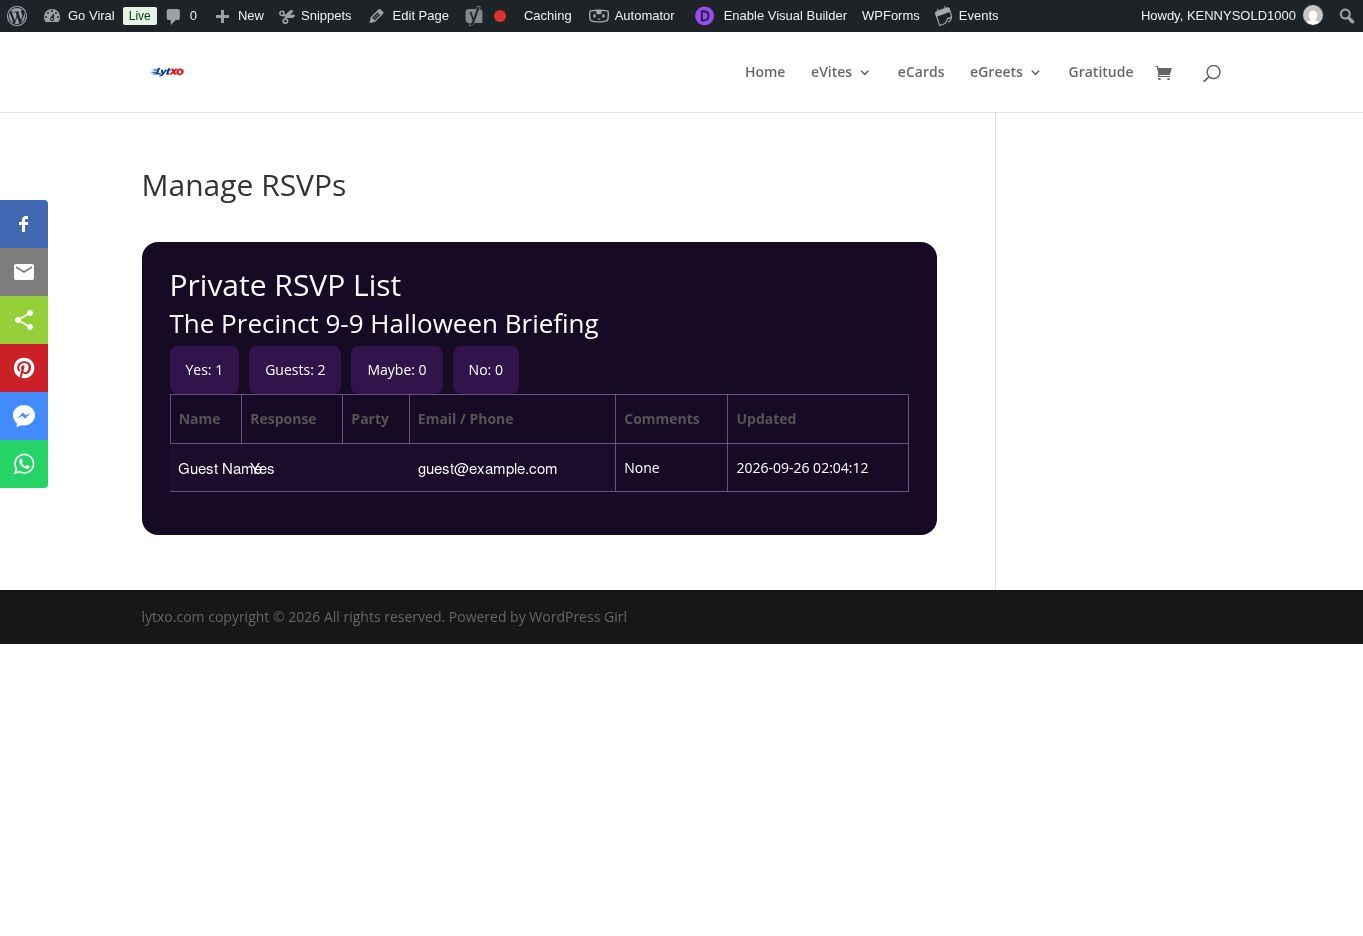Pin page on Pinterest
The height and width of the screenshot is (936, 1363).
pyautogui.click(x=24, y=368)
